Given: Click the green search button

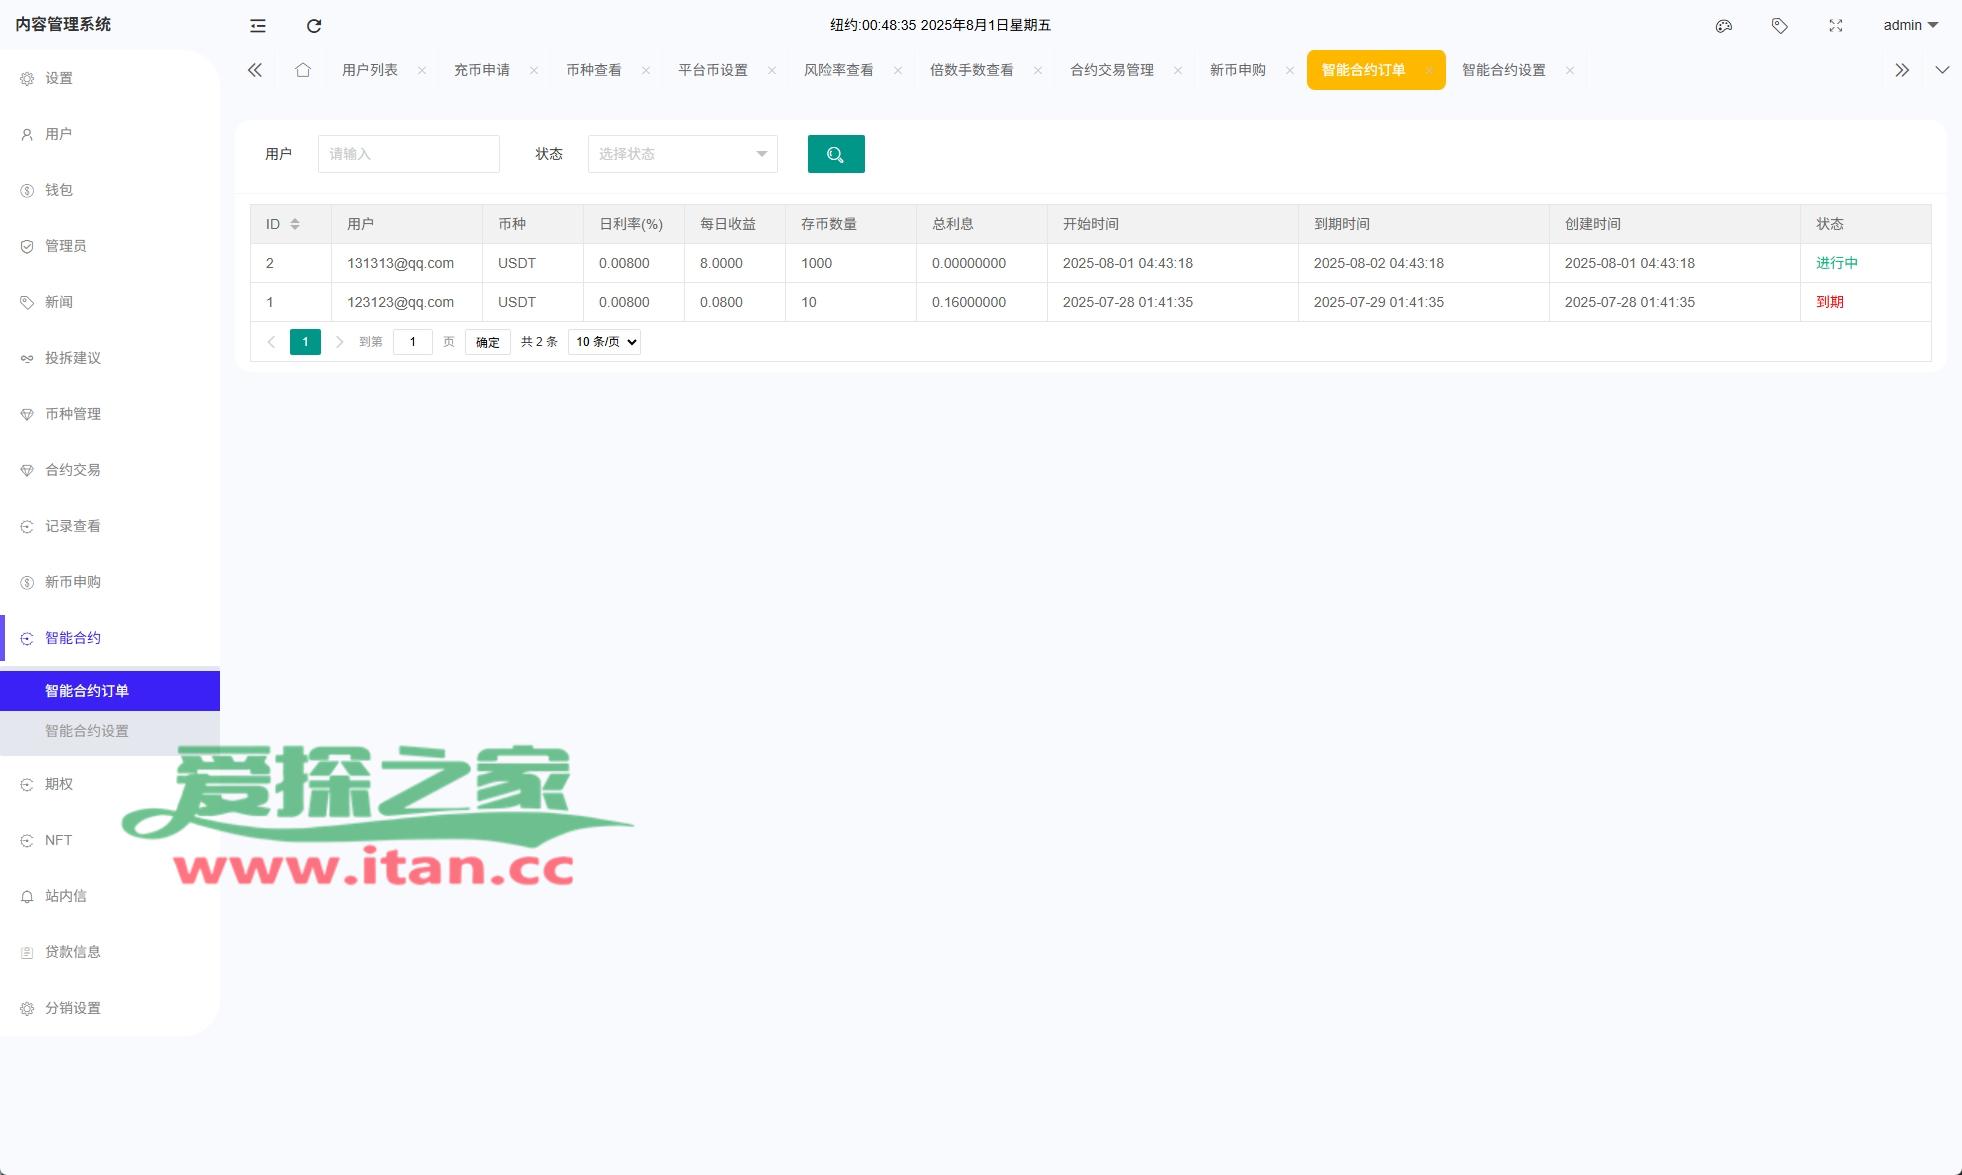Looking at the screenshot, I should [836, 154].
